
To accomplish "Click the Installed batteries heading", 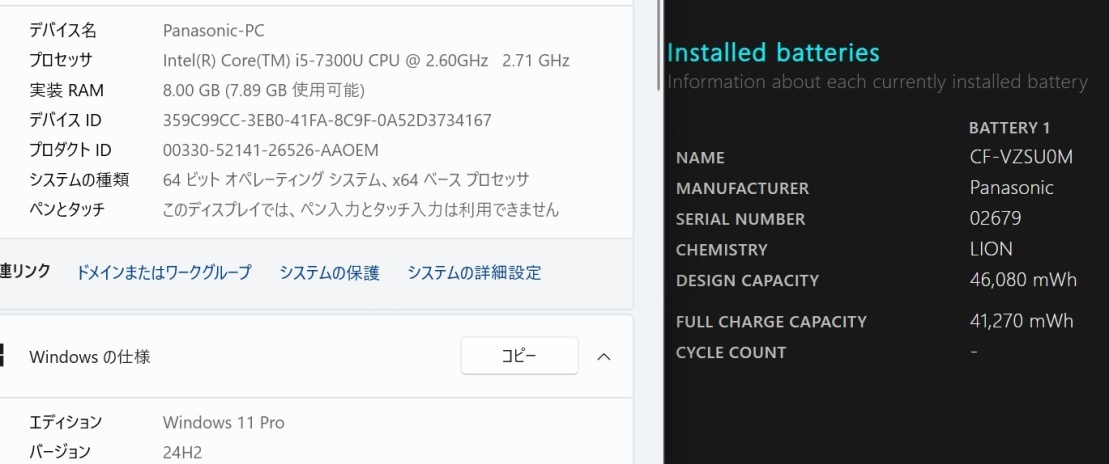I will [773, 52].
